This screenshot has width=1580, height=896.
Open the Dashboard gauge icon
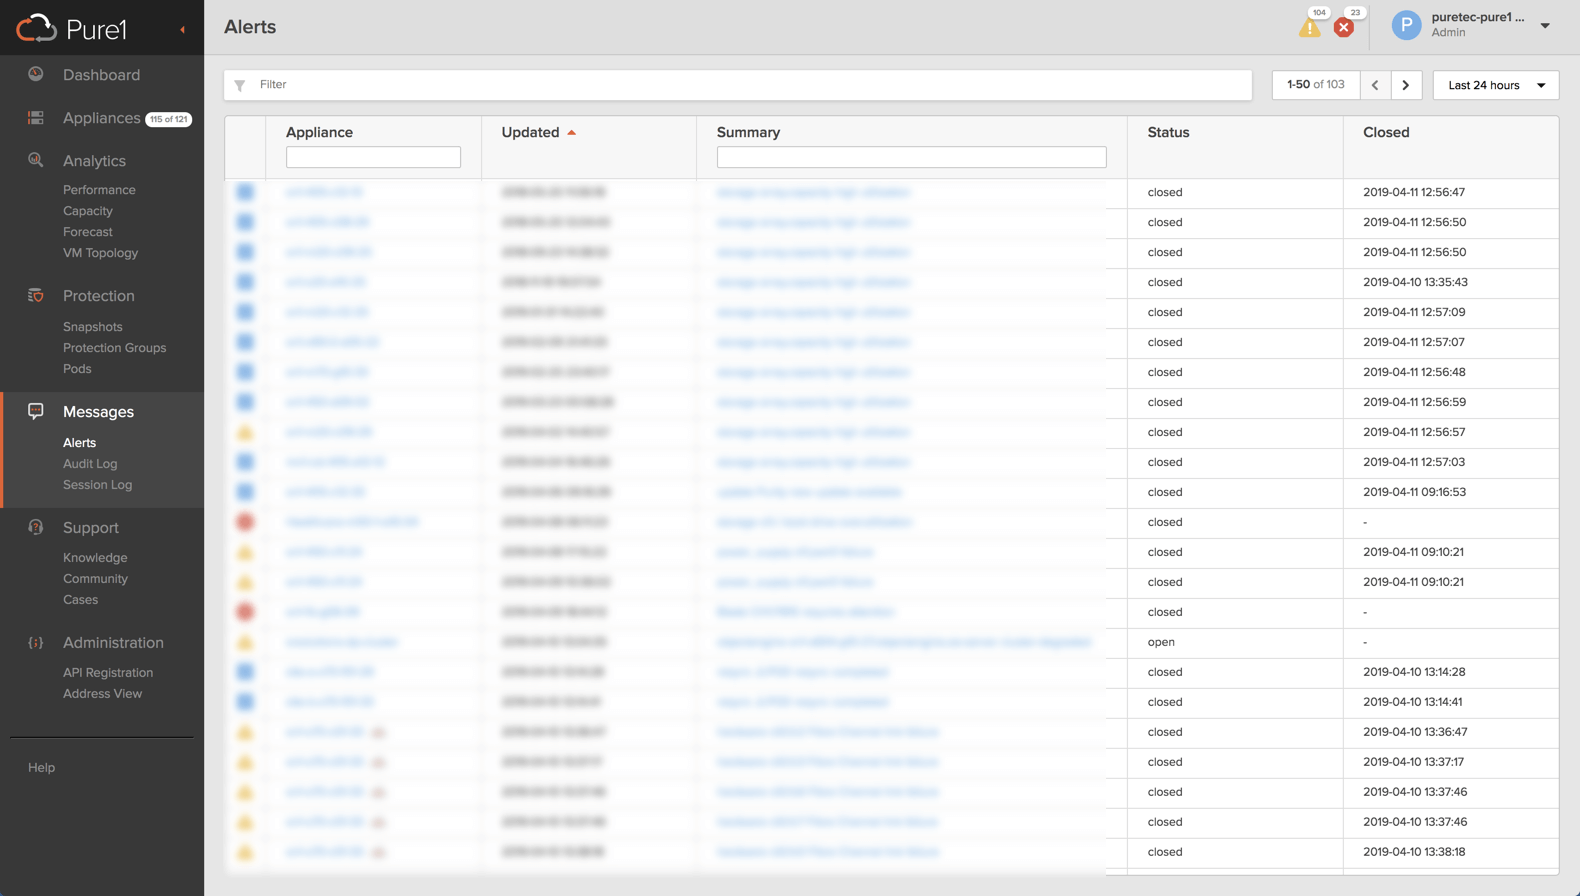[x=36, y=74]
